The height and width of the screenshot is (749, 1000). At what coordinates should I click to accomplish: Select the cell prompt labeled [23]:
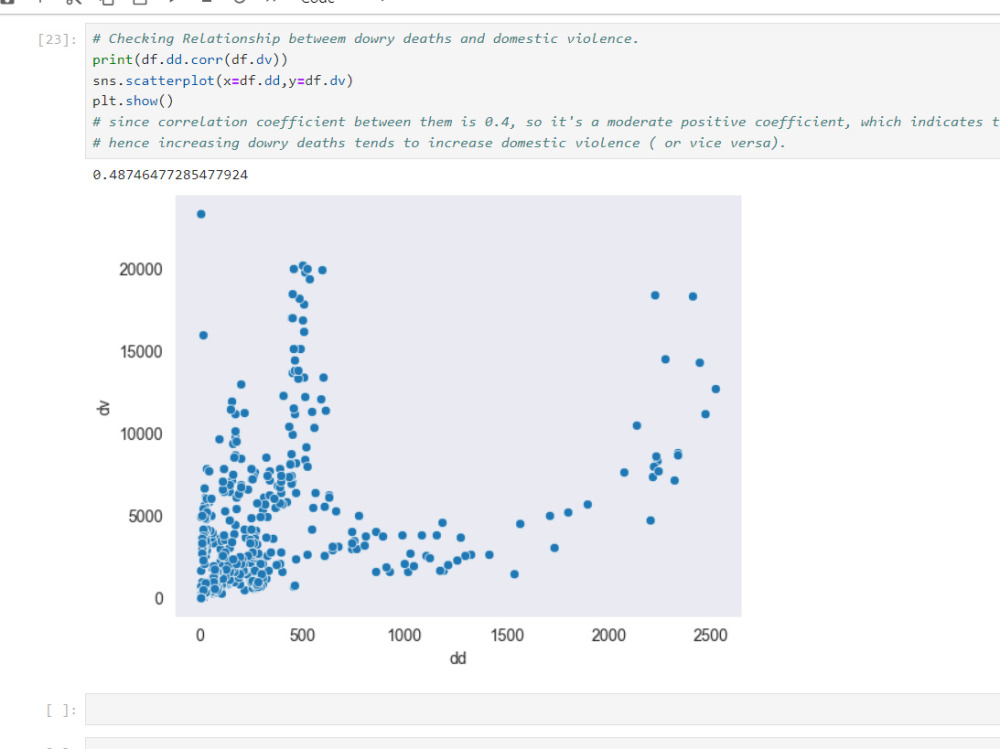click(x=57, y=40)
